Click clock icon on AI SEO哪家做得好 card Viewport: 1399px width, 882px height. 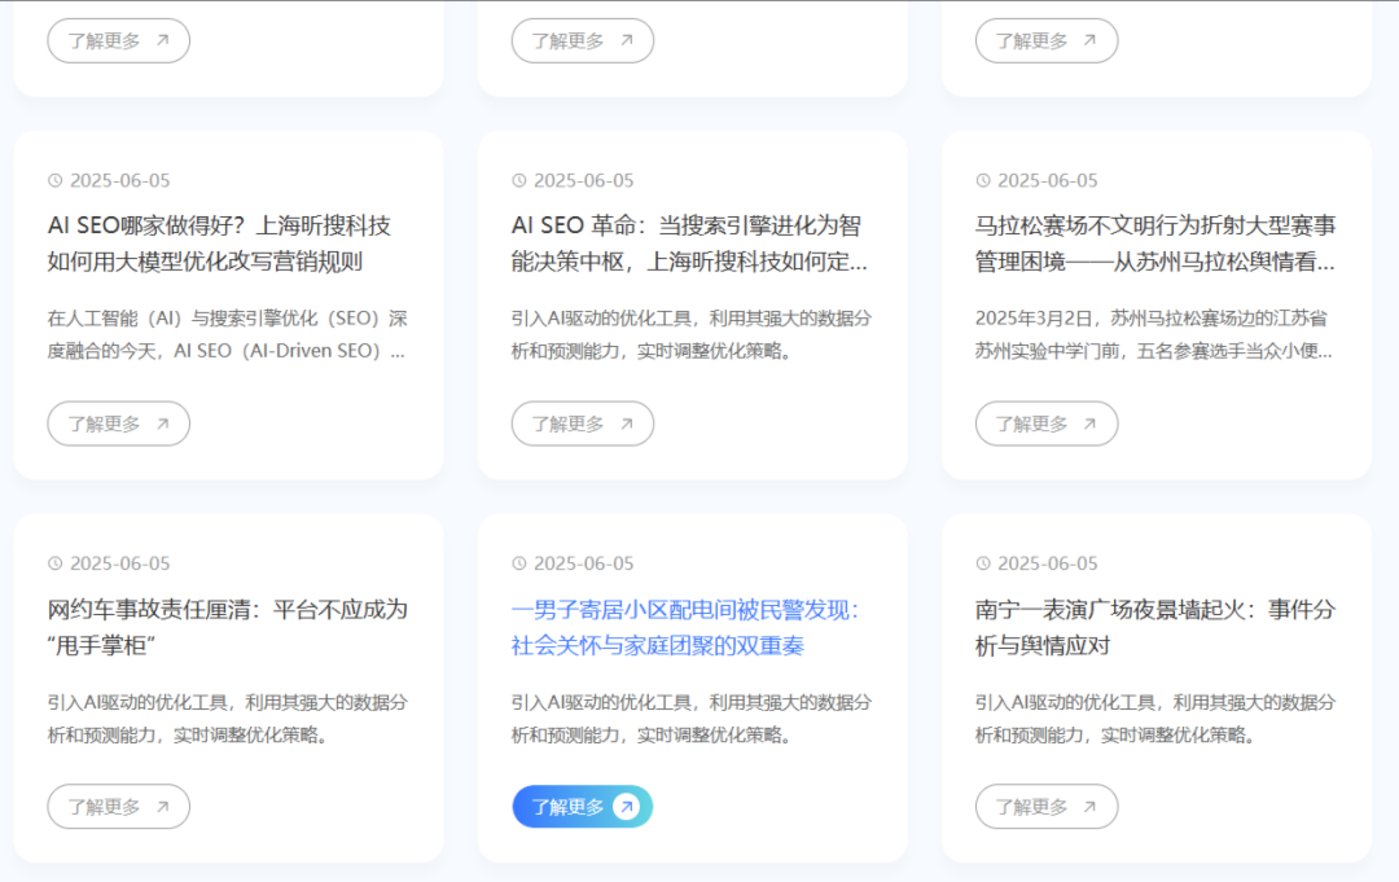[x=55, y=181]
